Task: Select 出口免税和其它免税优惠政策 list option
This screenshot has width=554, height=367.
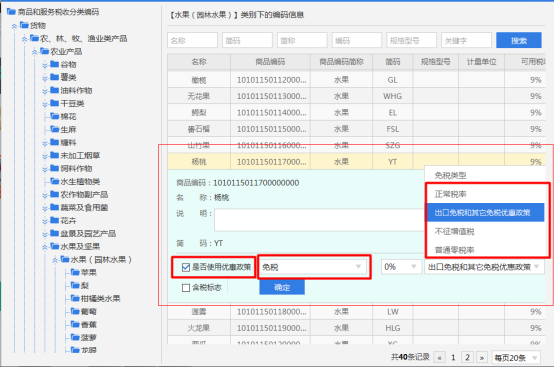Action: point(485,213)
